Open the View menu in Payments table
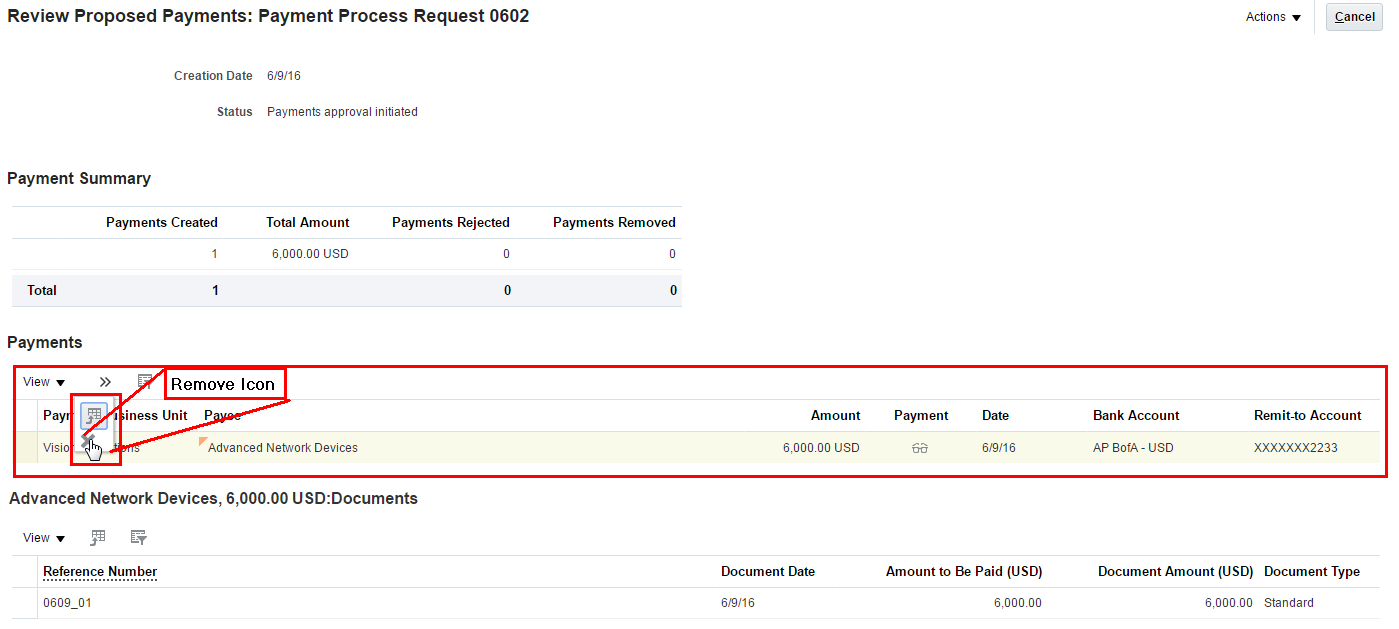The height and width of the screenshot is (629, 1399). (44, 382)
